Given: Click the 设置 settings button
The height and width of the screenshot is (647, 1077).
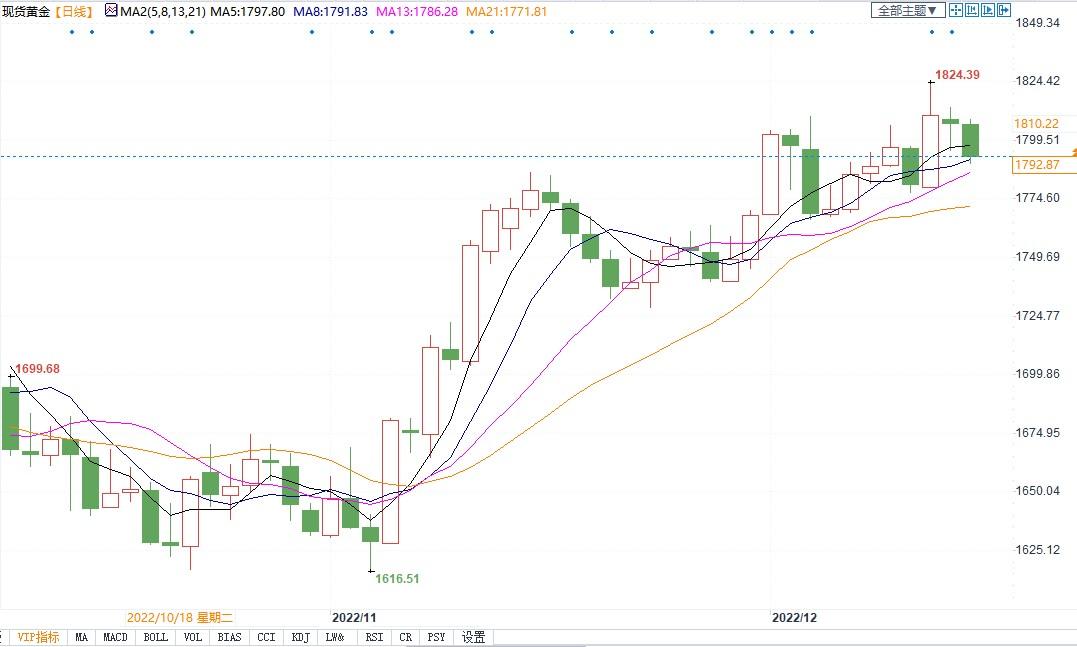Looking at the screenshot, I should click(x=474, y=637).
